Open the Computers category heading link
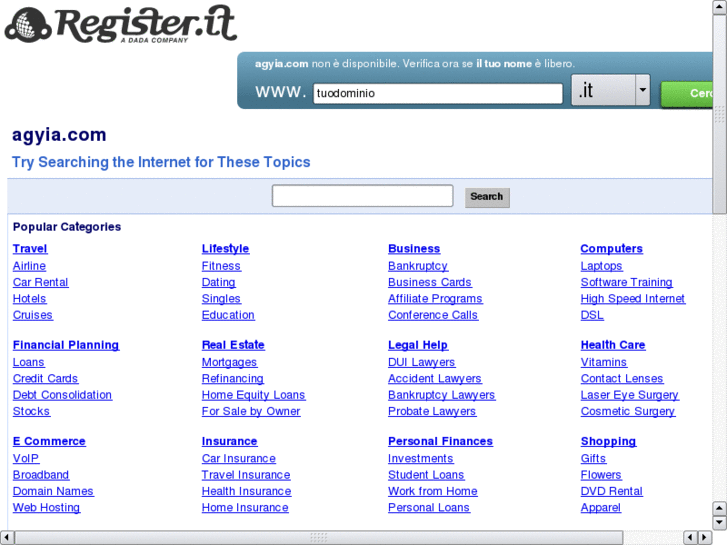Viewport: 727px width, 545px height. pos(612,249)
